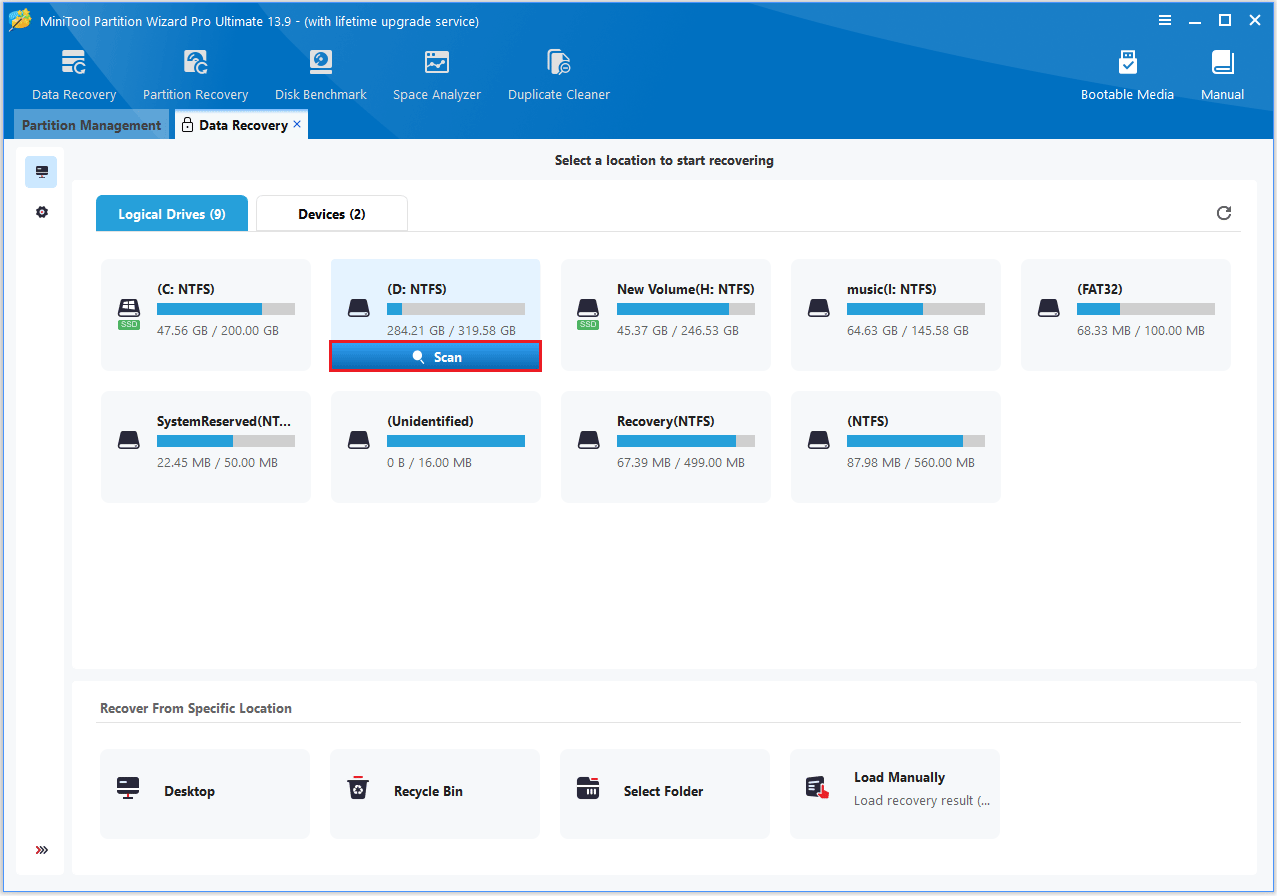The width and height of the screenshot is (1277, 896).
Task: Select the Recovery (NTFS) partition card
Action: 666,447
